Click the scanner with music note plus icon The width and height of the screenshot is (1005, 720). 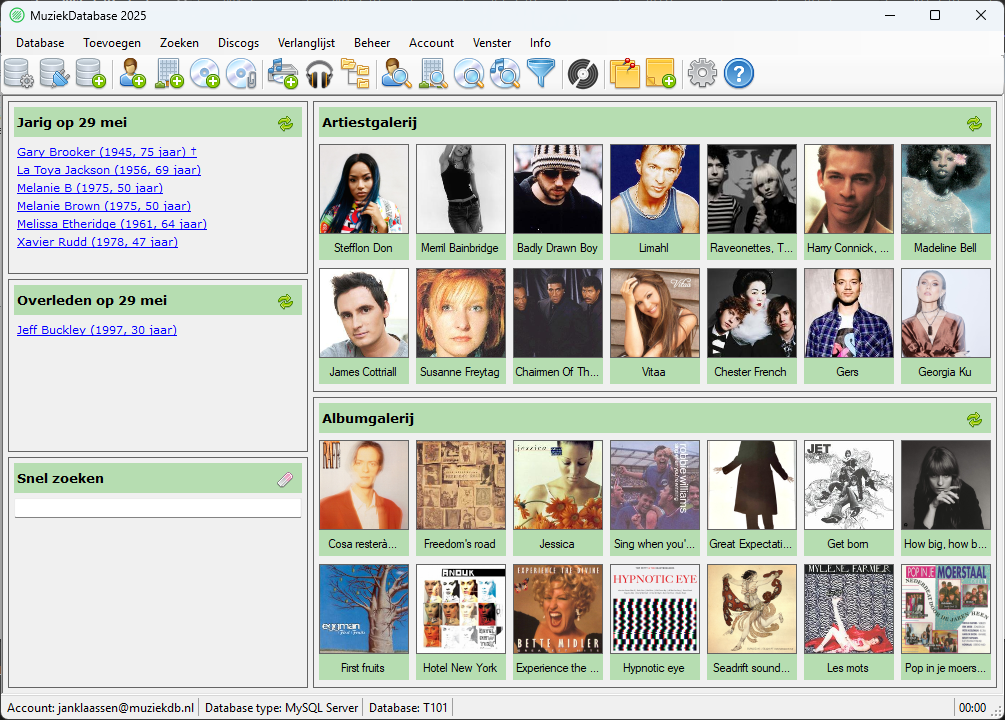pos(283,73)
